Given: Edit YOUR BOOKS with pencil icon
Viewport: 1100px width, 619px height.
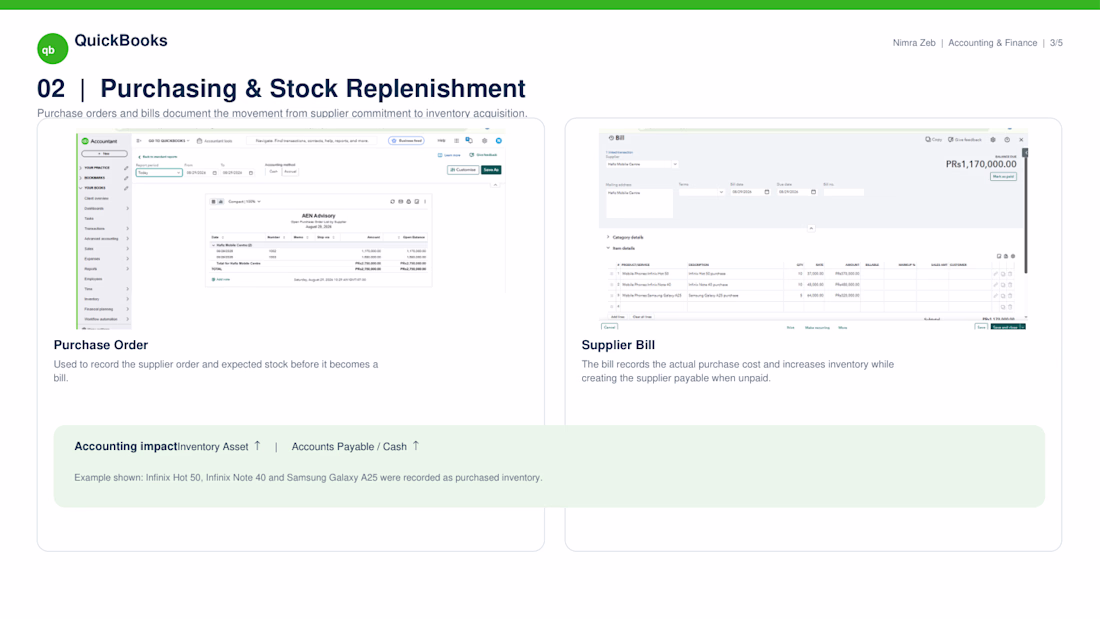Looking at the screenshot, I should pos(126,188).
